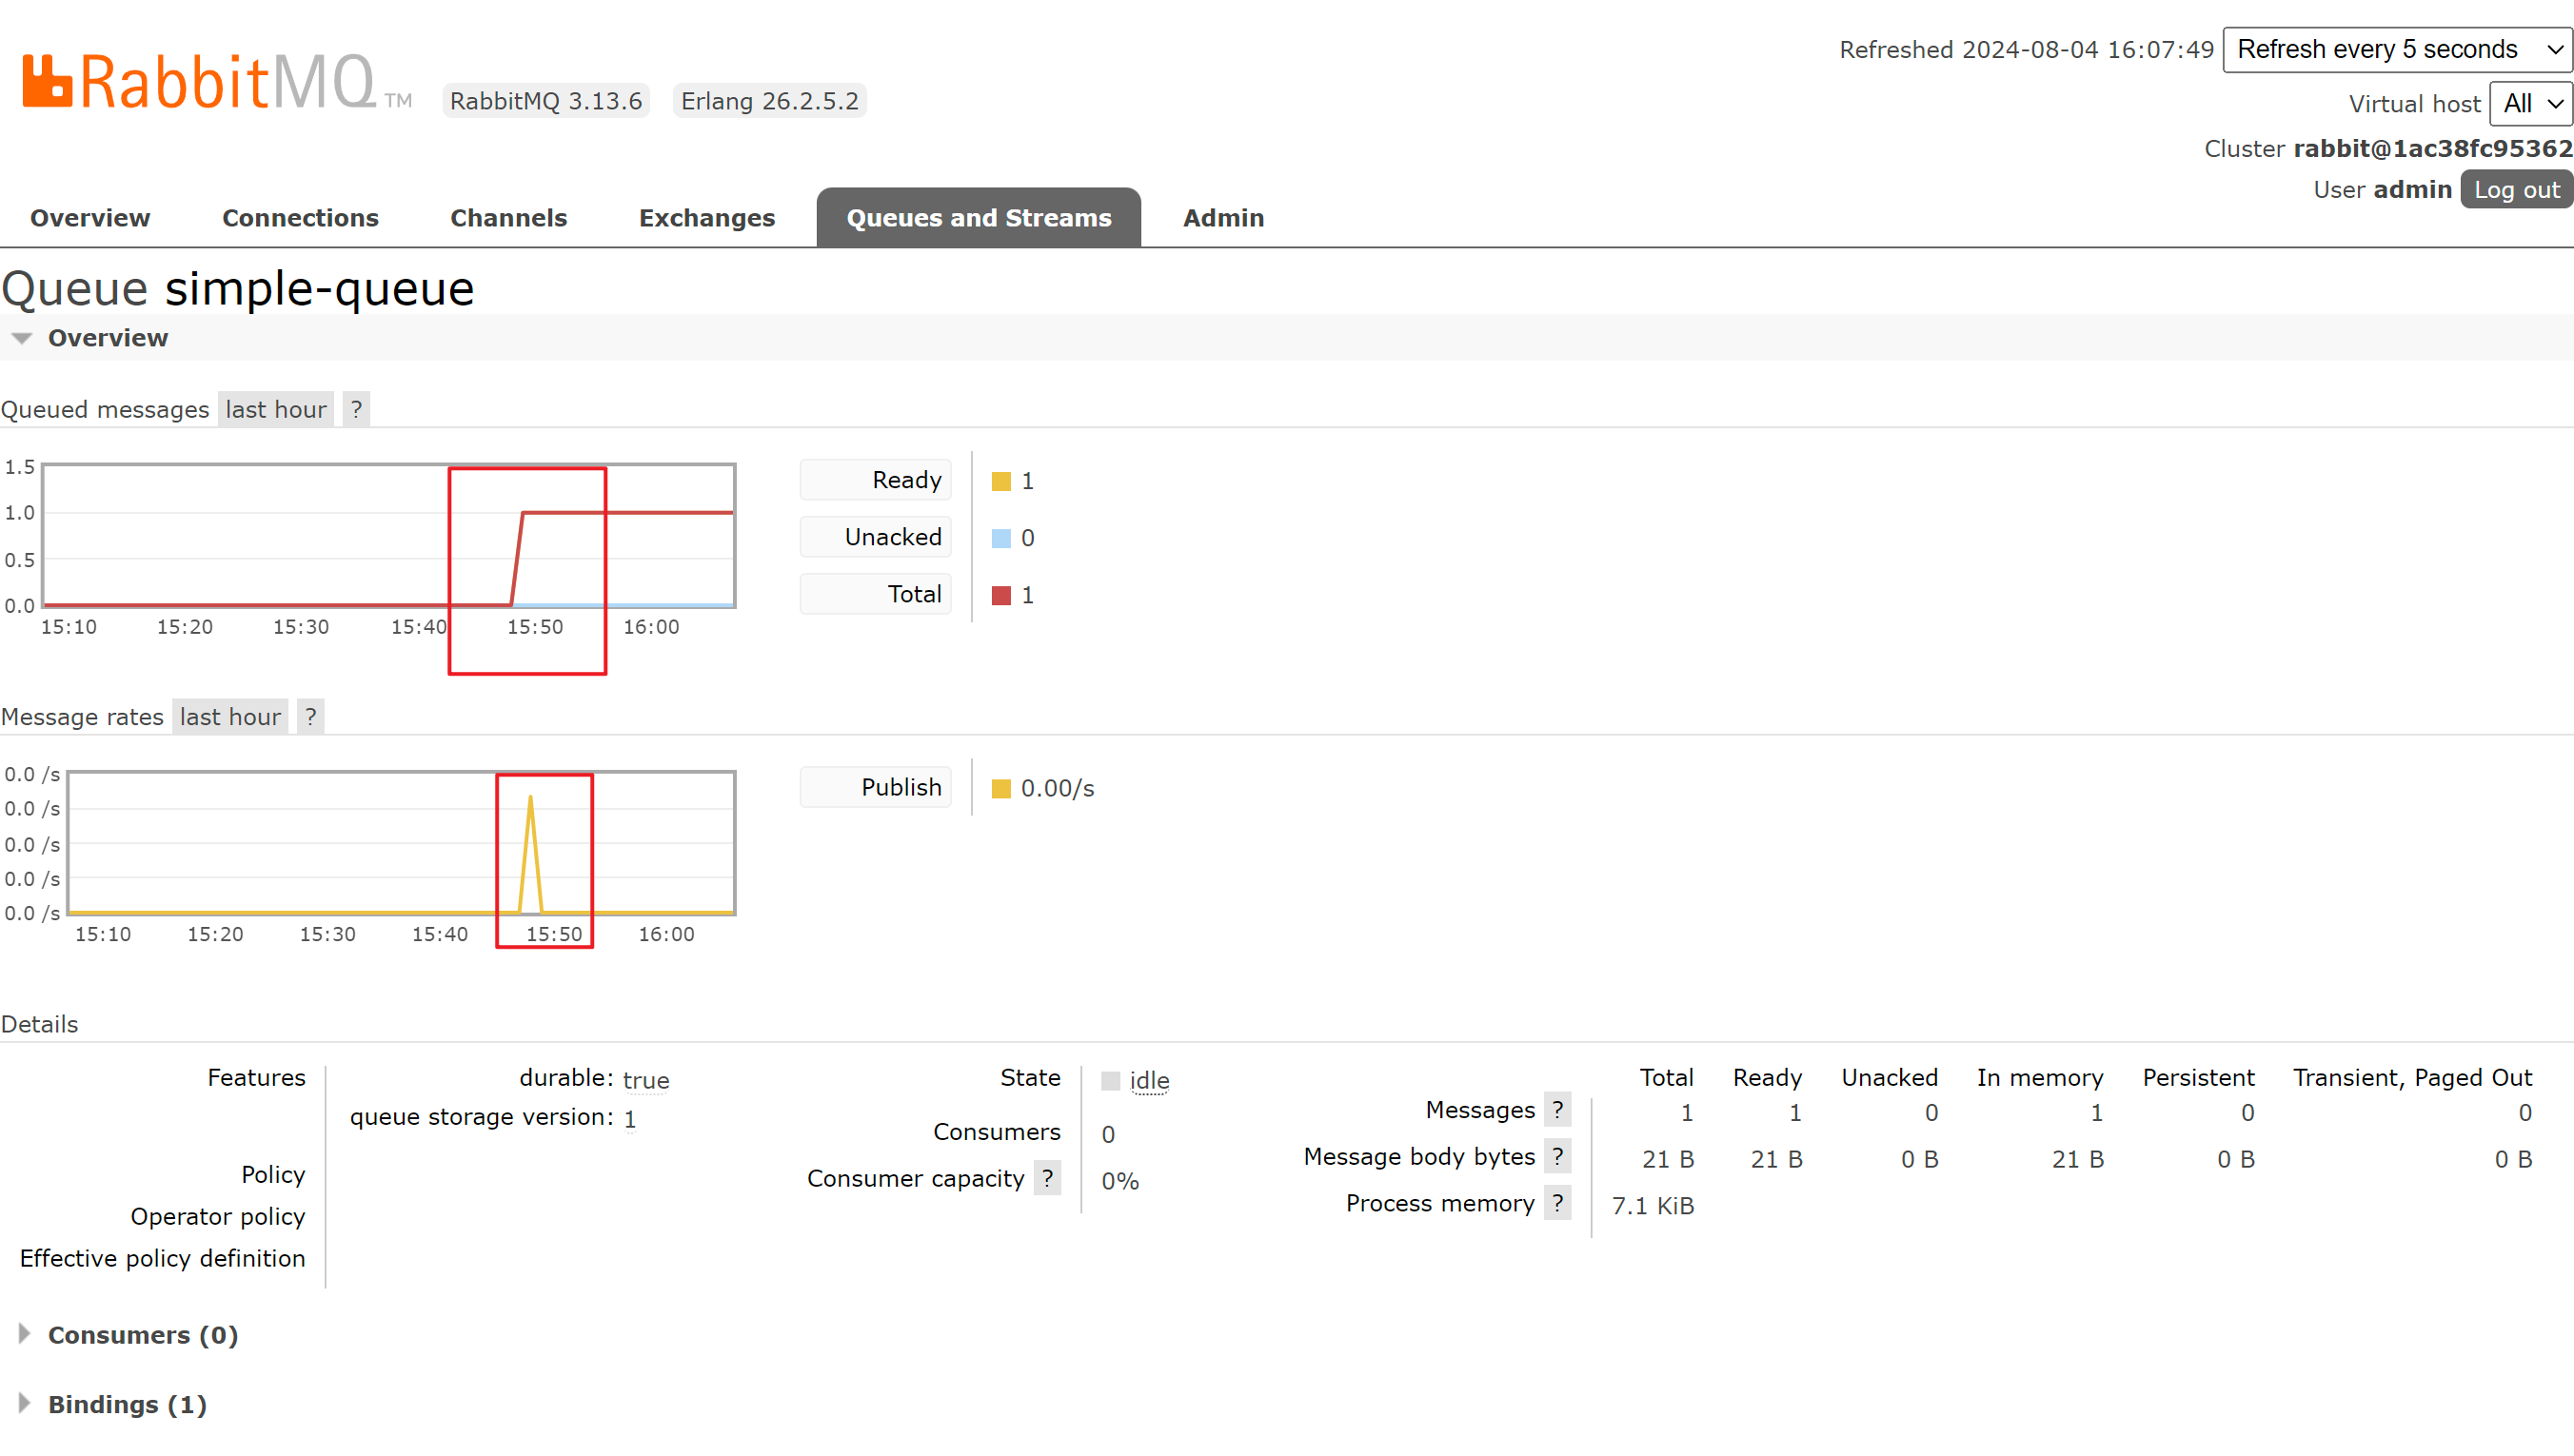The width and height of the screenshot is (2574, 1456).
Task: Change Queued messages last hour range
Action: coord(276,409)
